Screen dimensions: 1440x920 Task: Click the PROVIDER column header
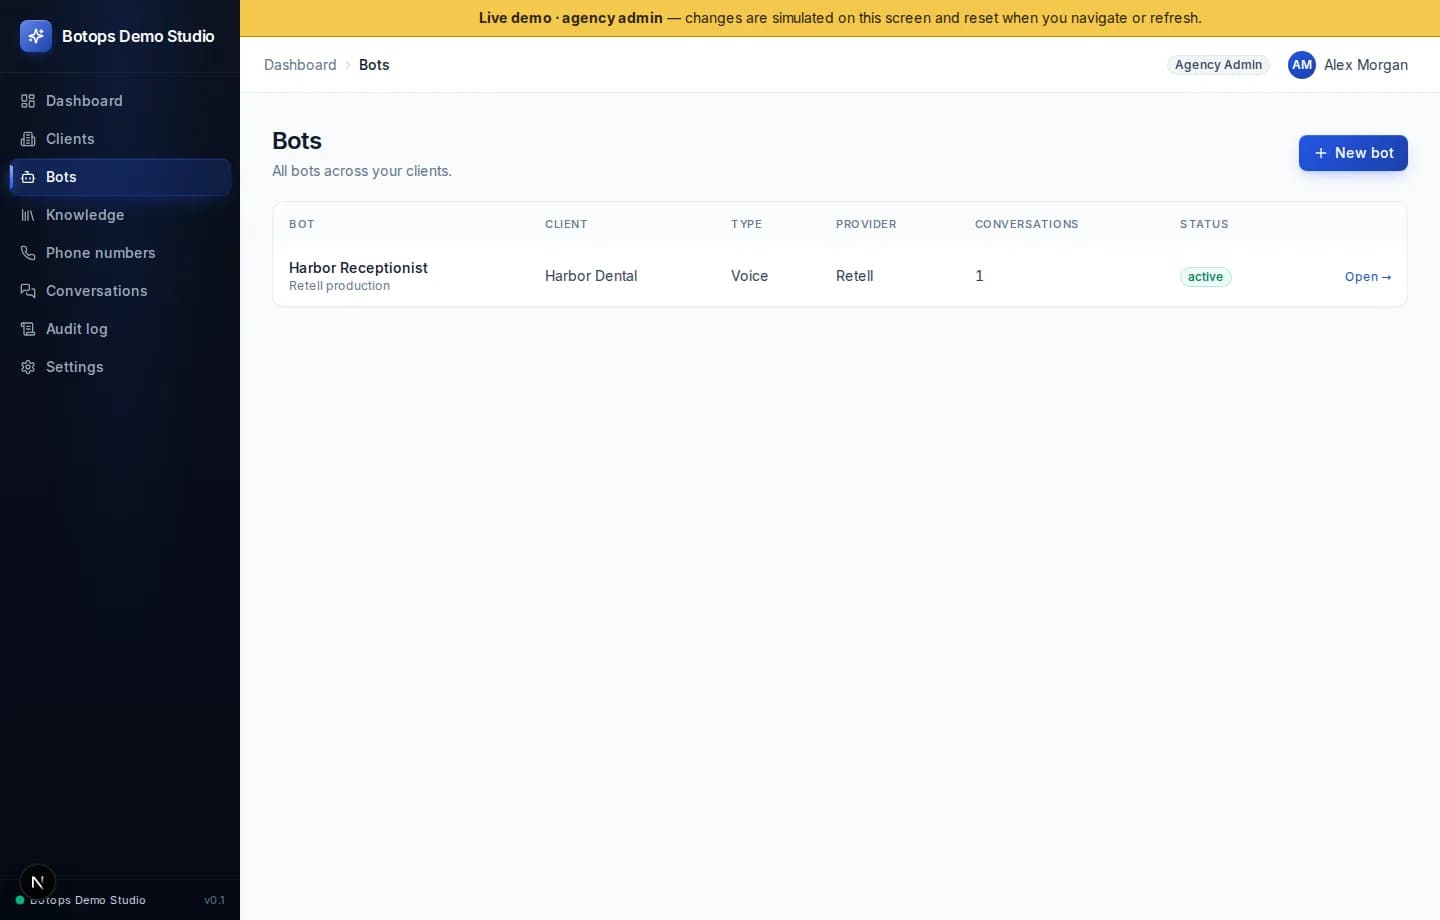[866, 224]
